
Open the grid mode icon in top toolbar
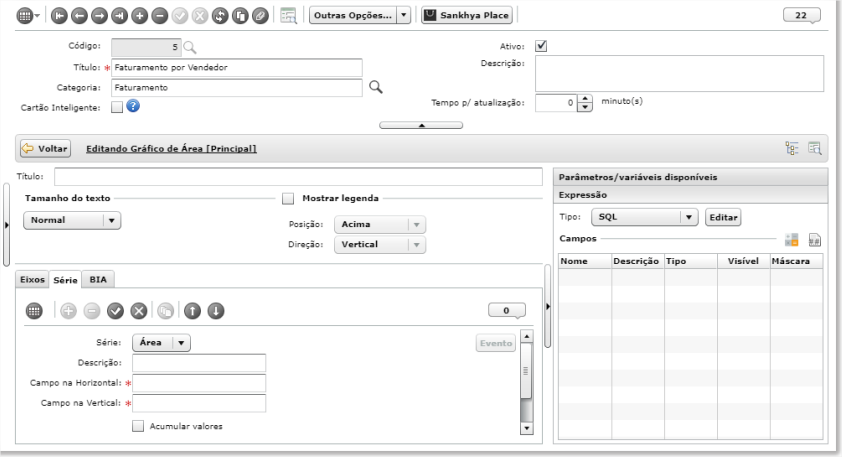tap(25, 16)
